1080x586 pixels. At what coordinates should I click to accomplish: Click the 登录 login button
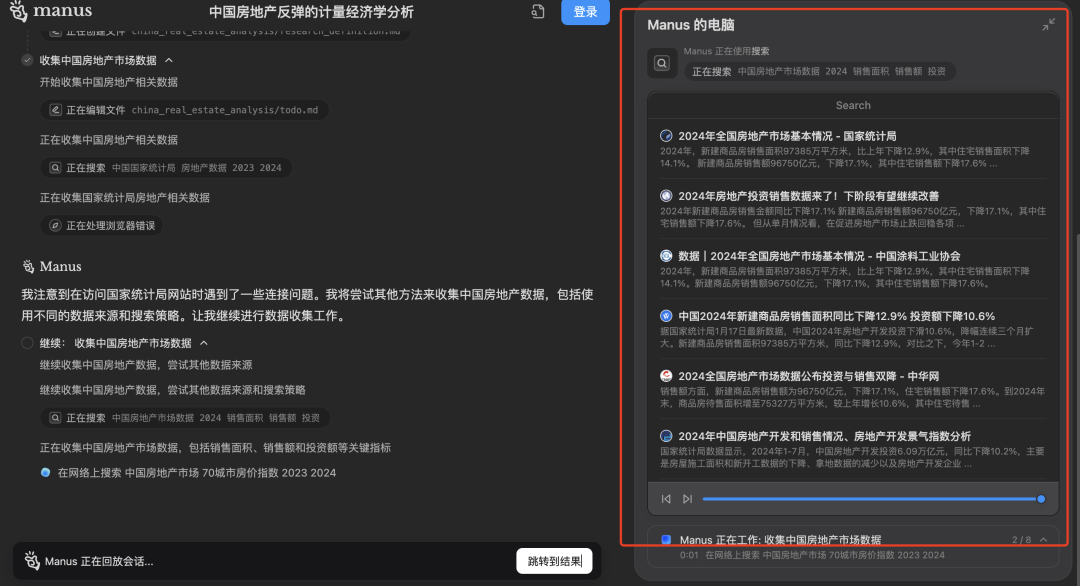(585, 12)
